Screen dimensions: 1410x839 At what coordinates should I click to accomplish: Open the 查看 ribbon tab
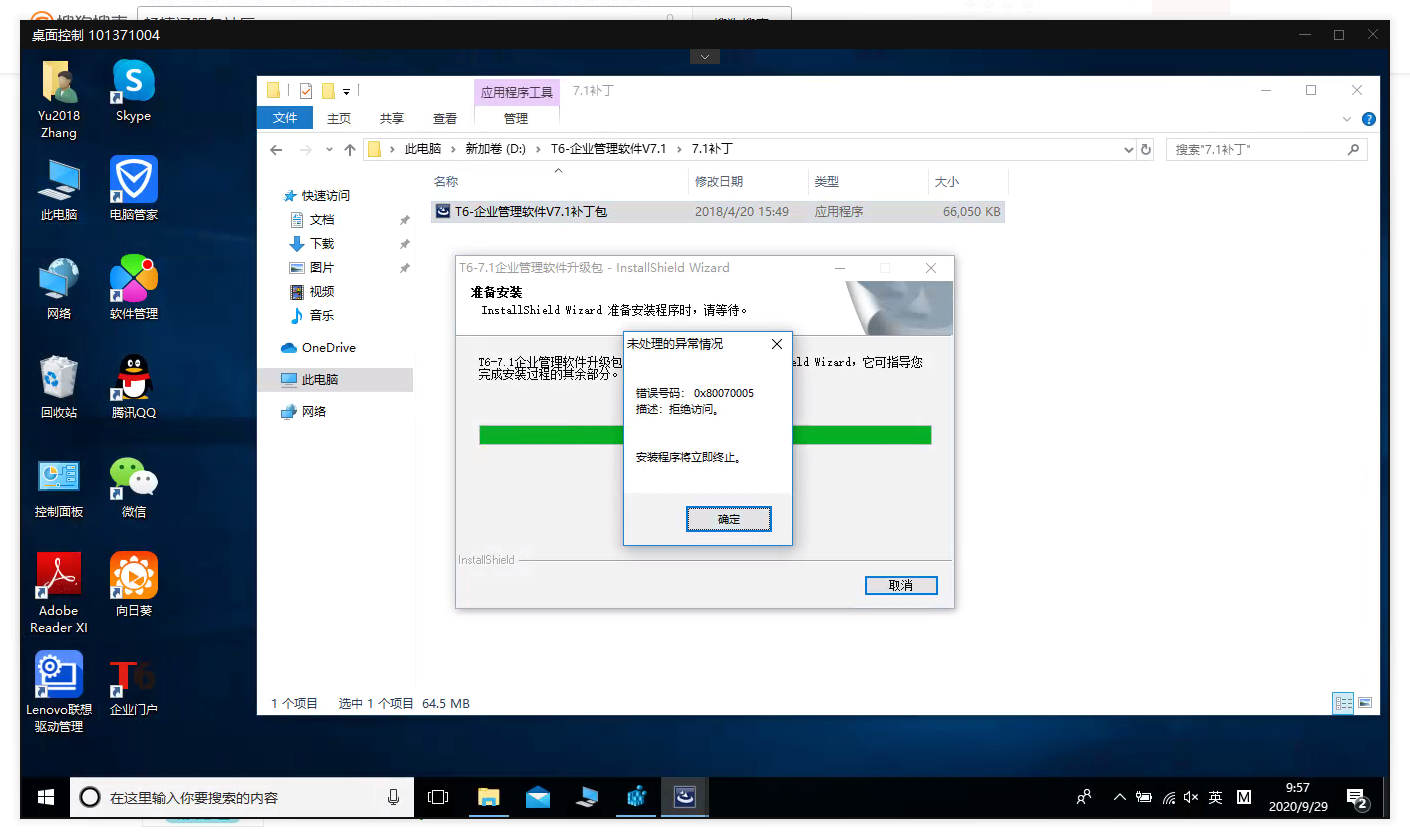coord(445,118)
